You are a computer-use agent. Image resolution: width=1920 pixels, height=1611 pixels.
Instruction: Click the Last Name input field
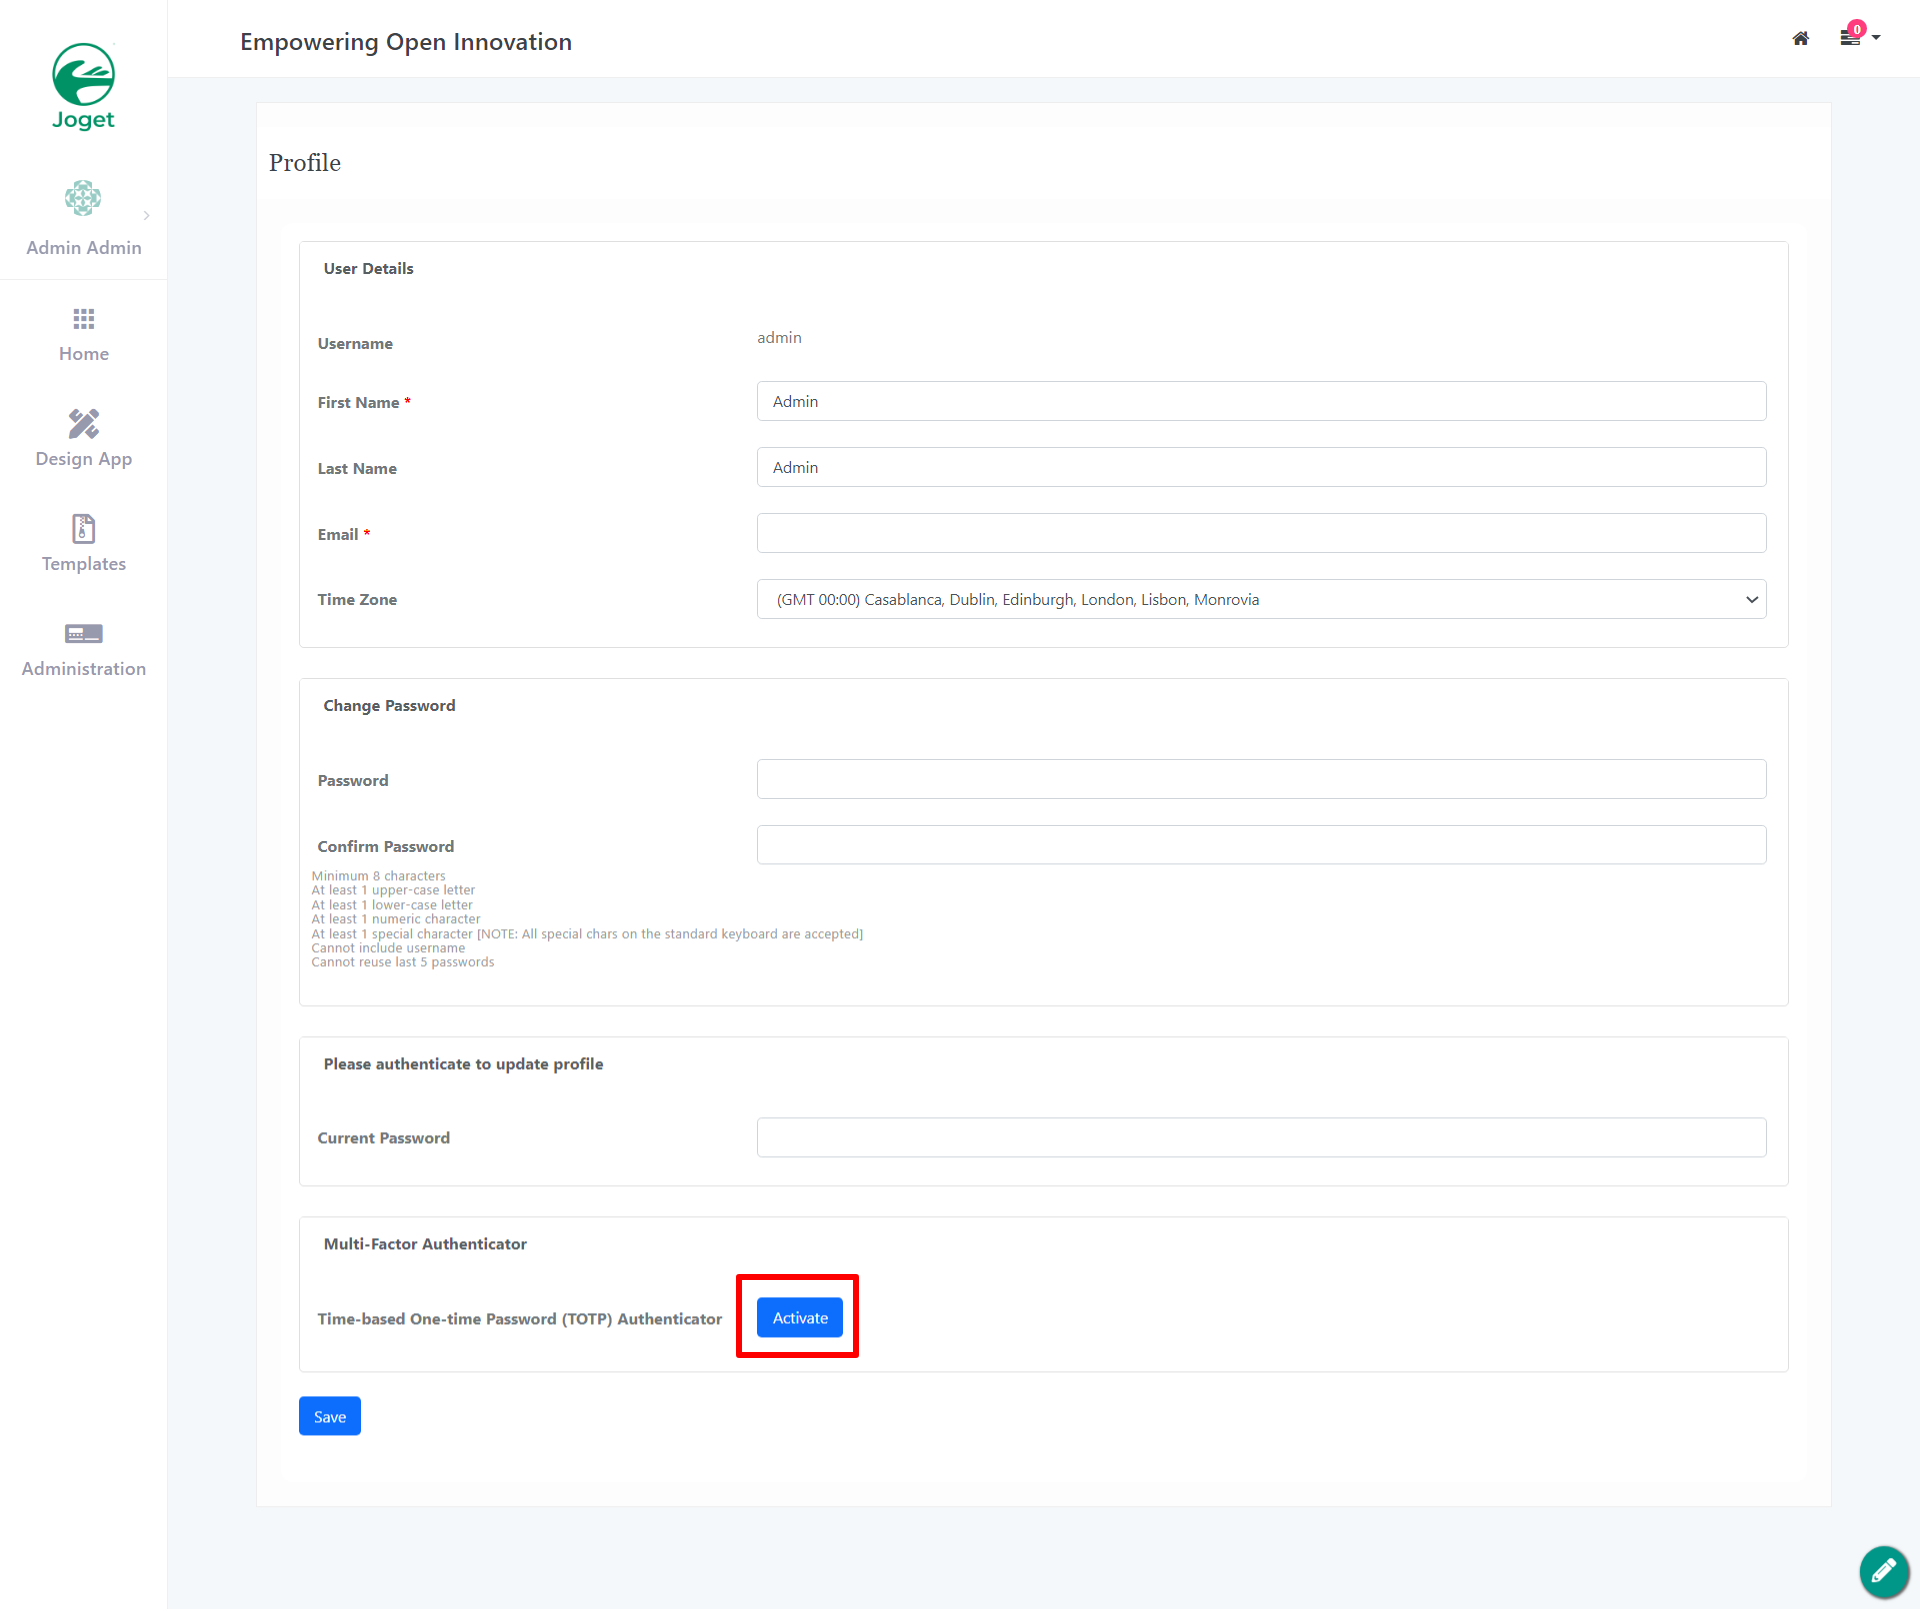coord(1261,467)
